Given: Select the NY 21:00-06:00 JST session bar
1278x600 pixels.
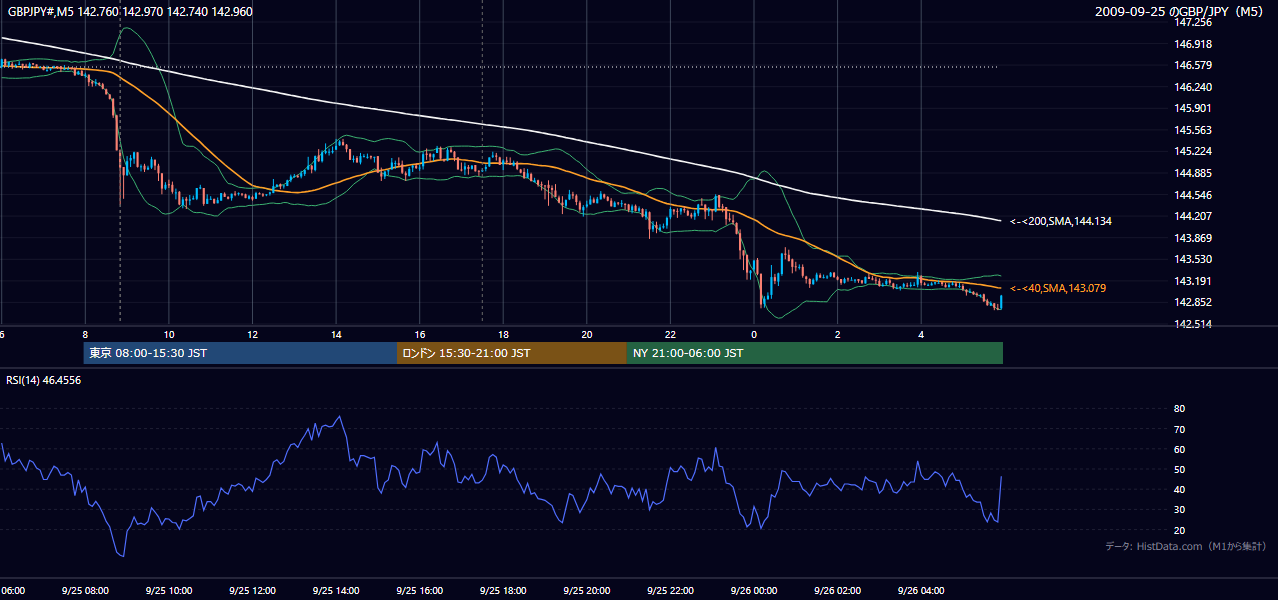Looking at the screenshot, I should [814, 353].
